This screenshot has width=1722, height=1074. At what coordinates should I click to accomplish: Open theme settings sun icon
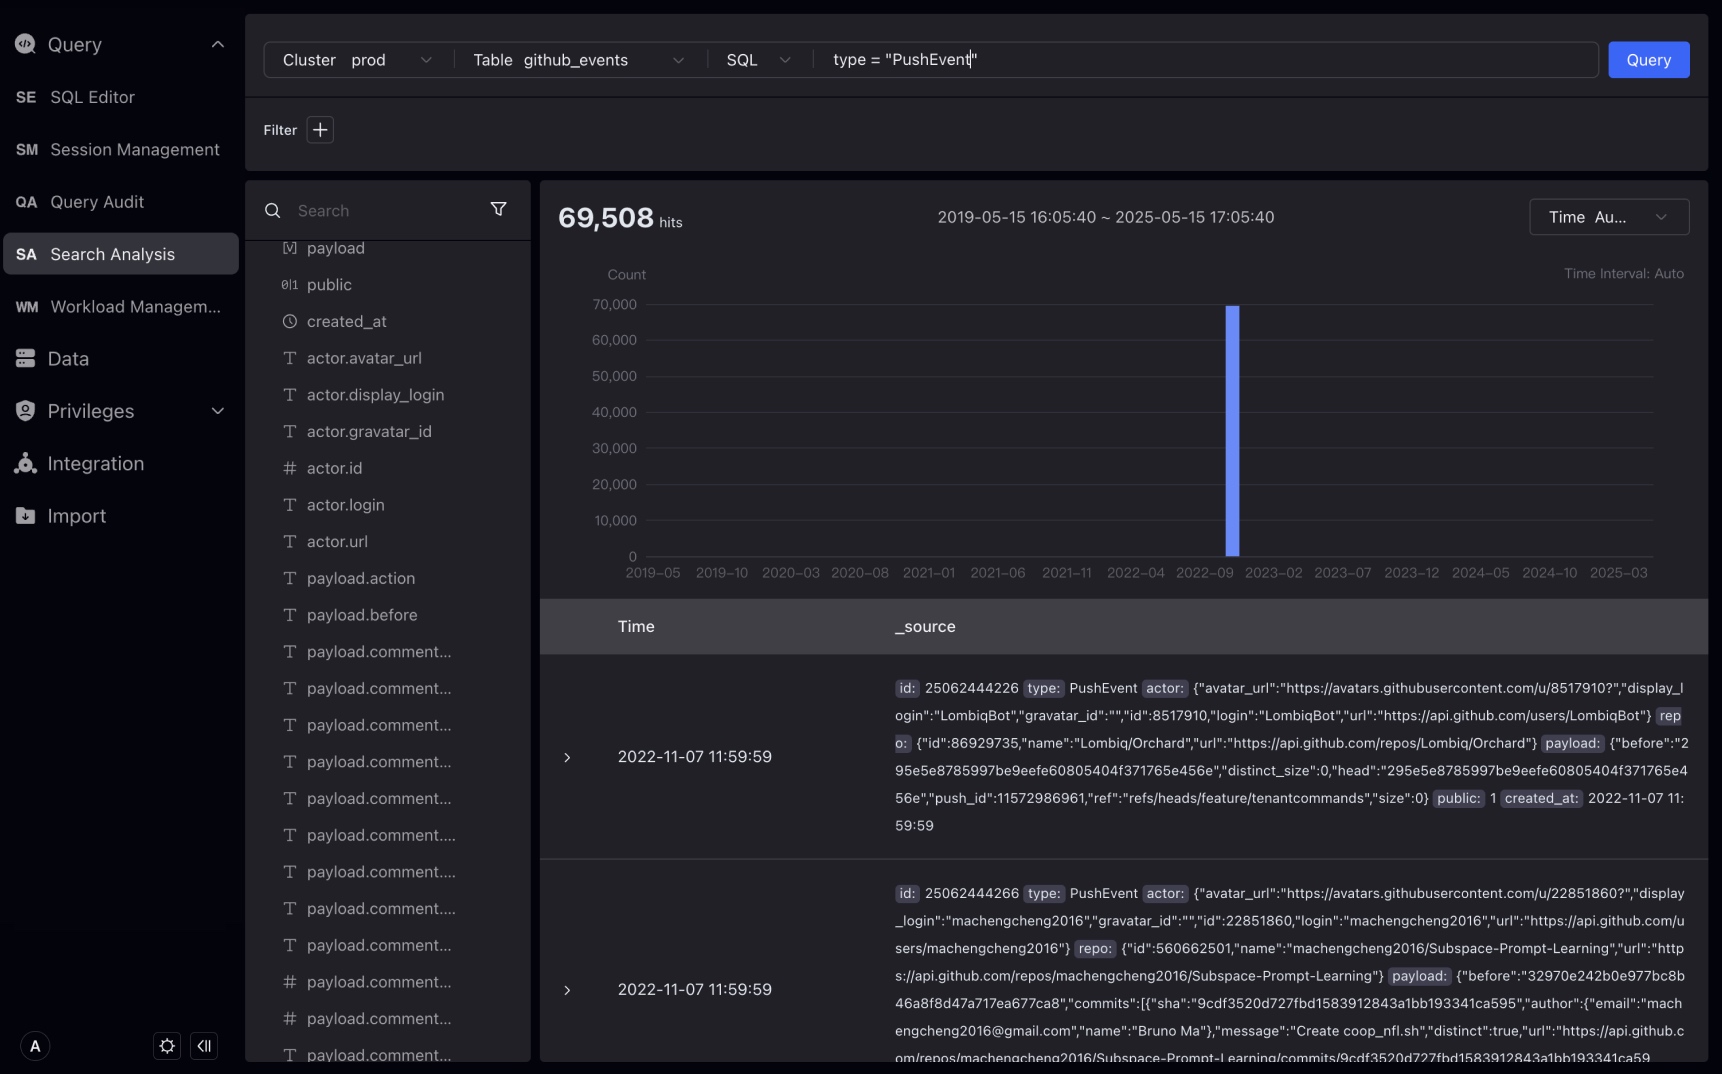click(x=167, y=1046)
